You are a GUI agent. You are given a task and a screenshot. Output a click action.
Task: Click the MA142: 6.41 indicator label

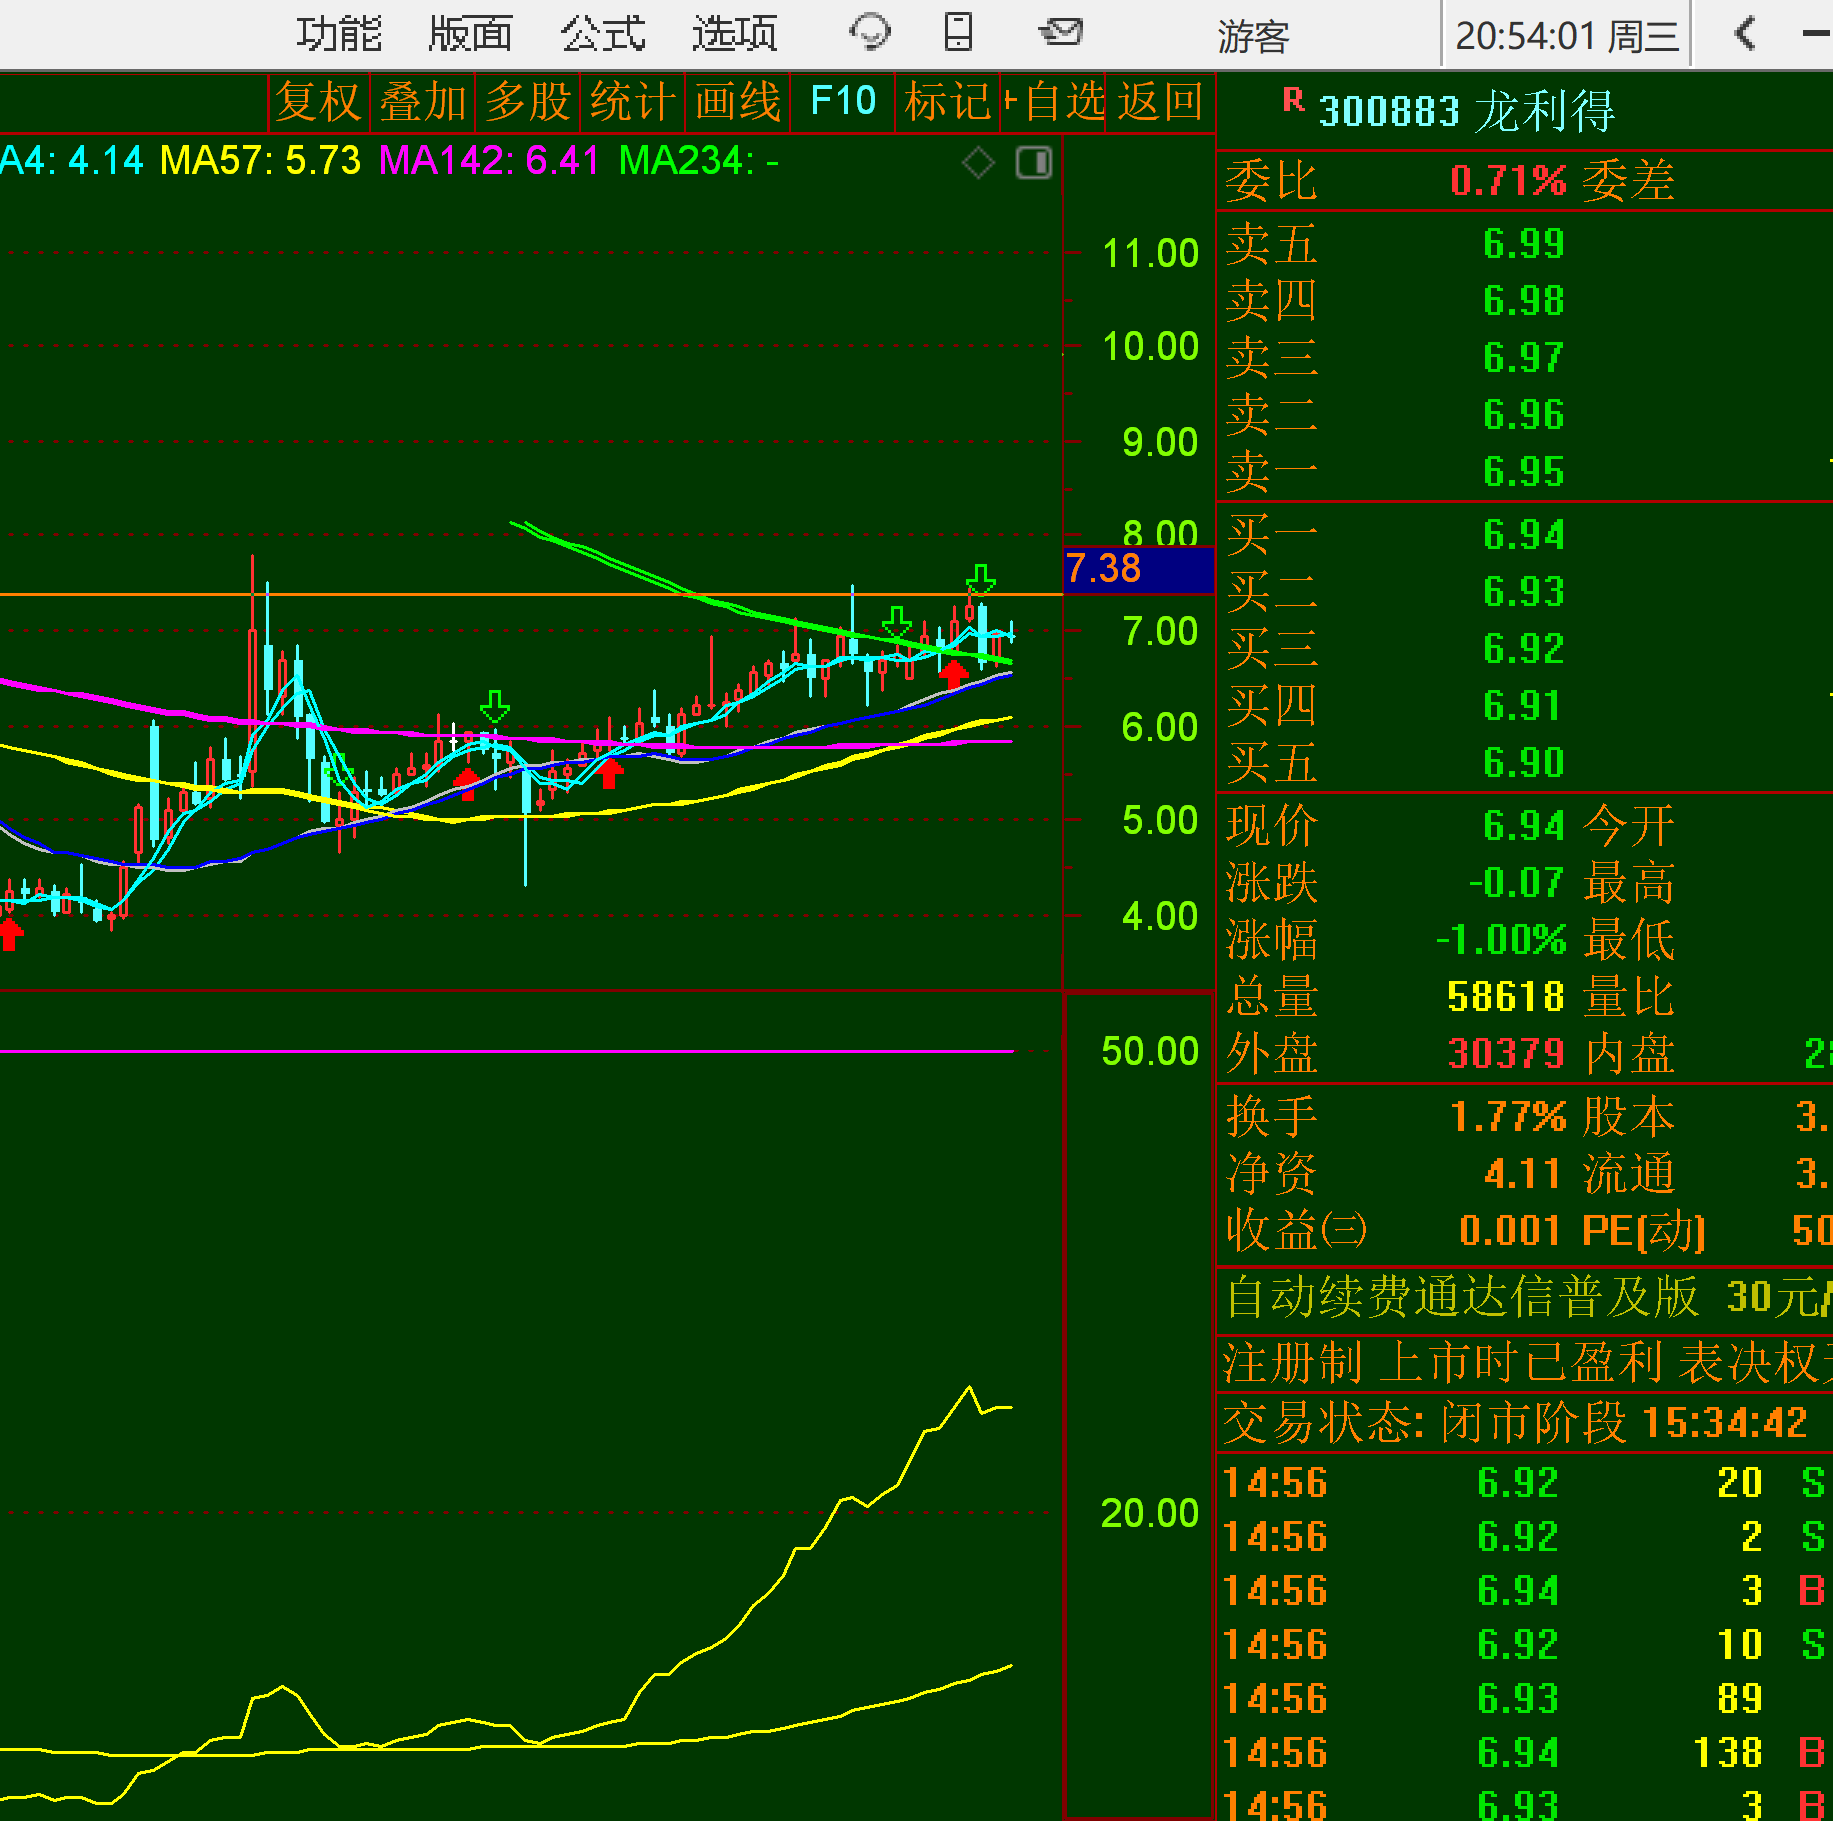pos(489,161)
